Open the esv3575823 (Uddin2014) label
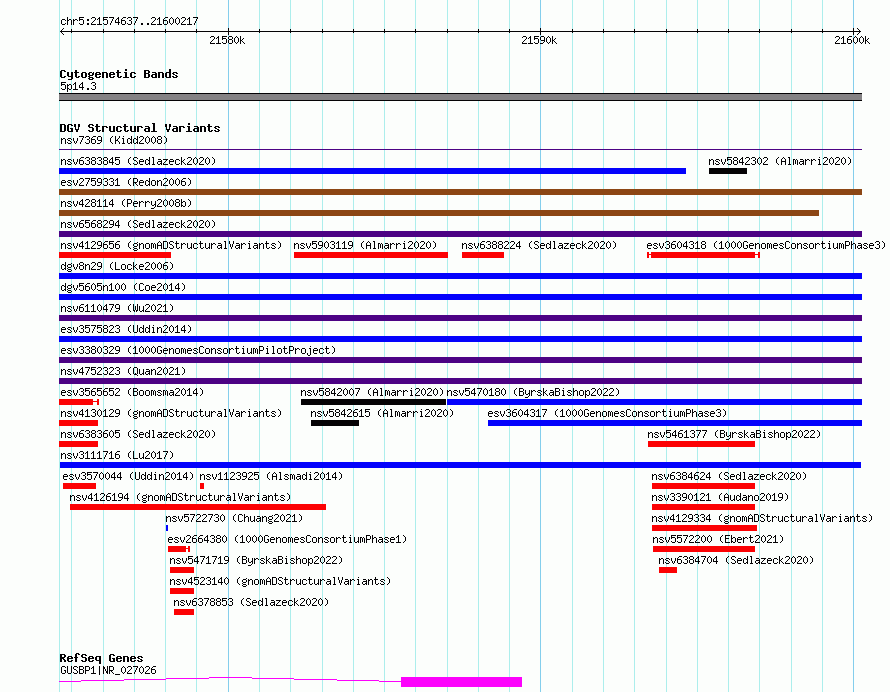 126,329
